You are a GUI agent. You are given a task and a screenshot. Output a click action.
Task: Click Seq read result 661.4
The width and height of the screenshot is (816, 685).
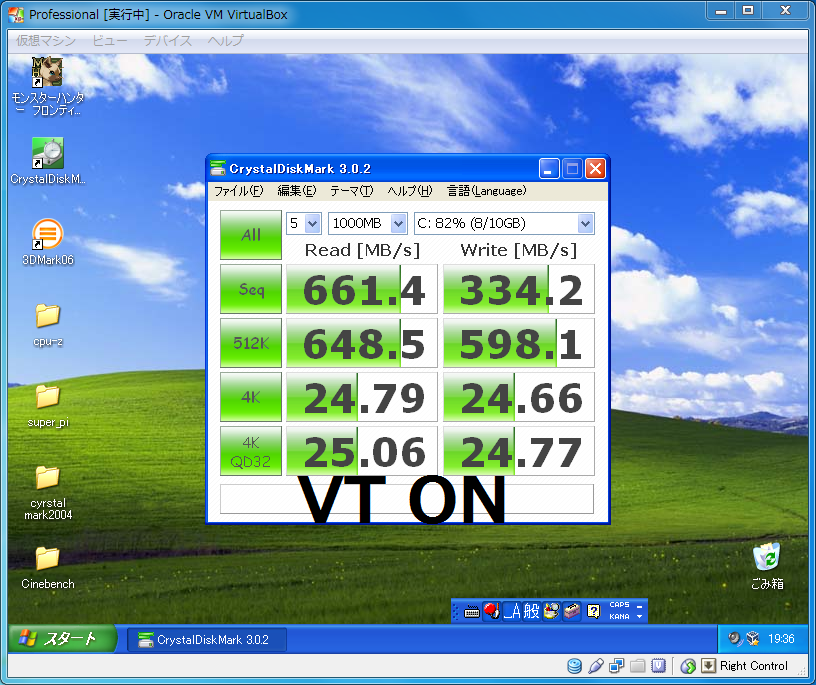tap(362, 289)
